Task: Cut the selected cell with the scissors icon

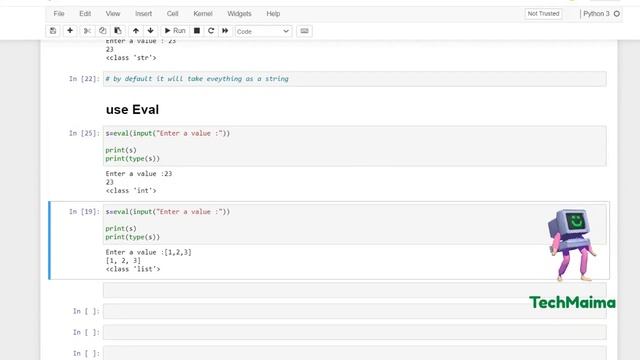Action: tap(87, 31)
